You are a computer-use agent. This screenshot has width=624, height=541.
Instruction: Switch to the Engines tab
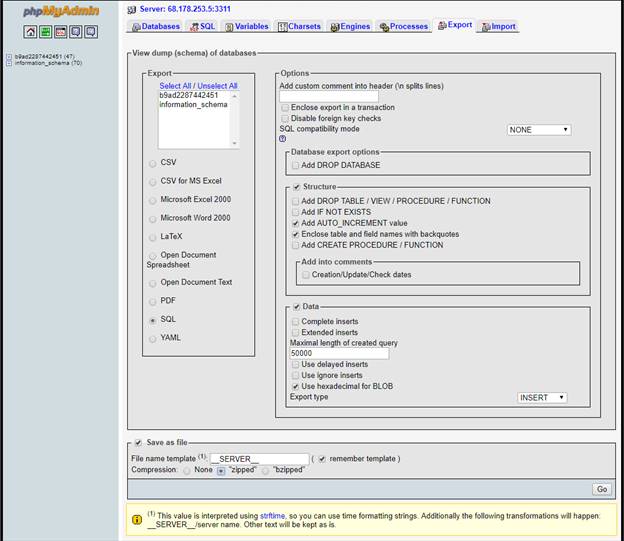pos(350,26)
